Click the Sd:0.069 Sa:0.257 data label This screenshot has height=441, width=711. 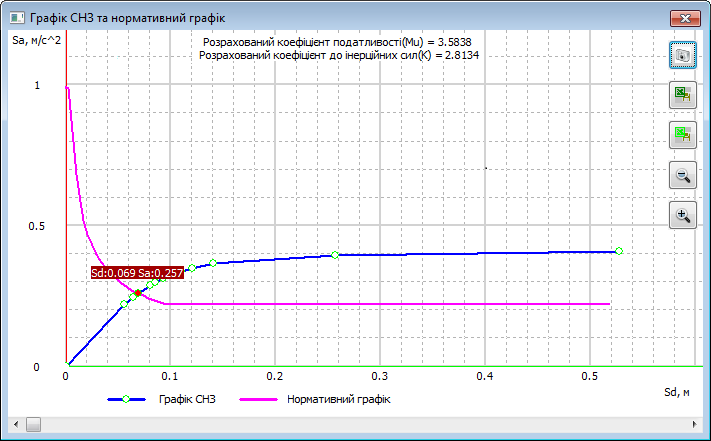pyautogui.click(x=136, y=272)
